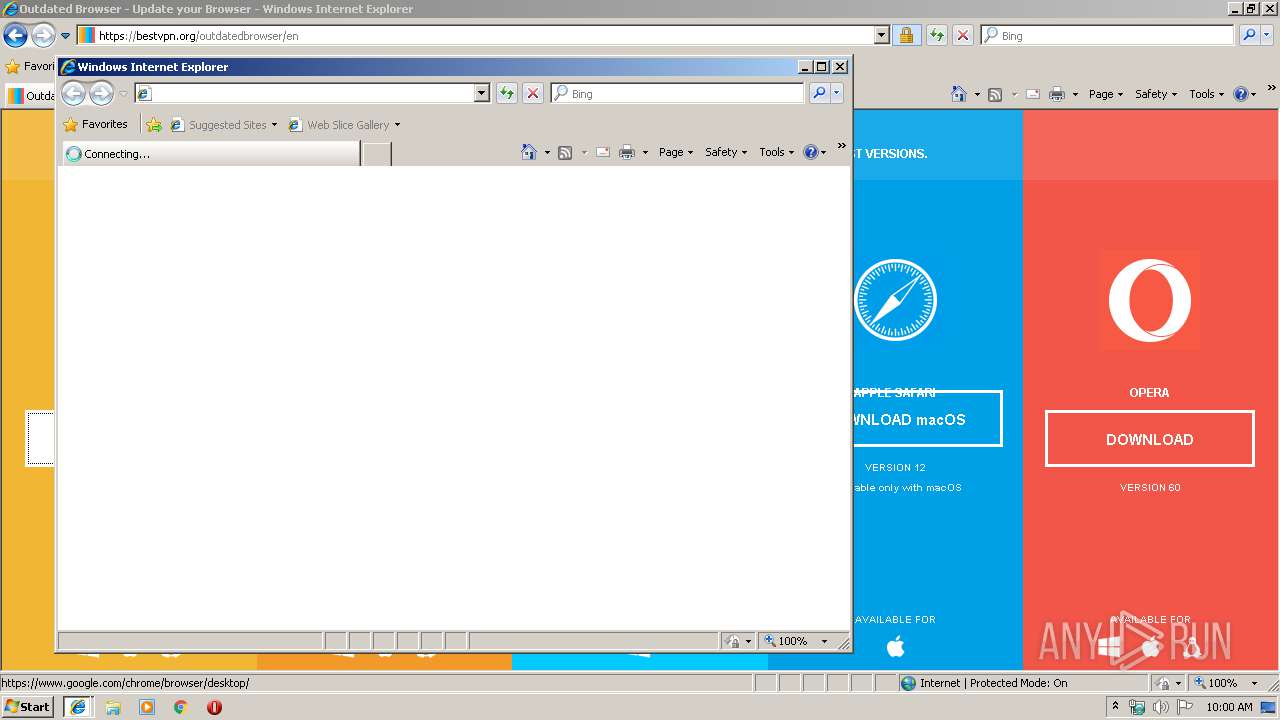Click Bing search box in background window
Image resolution: width=1280 pixels, height=720 pixels.
[x=1107, y=35]
